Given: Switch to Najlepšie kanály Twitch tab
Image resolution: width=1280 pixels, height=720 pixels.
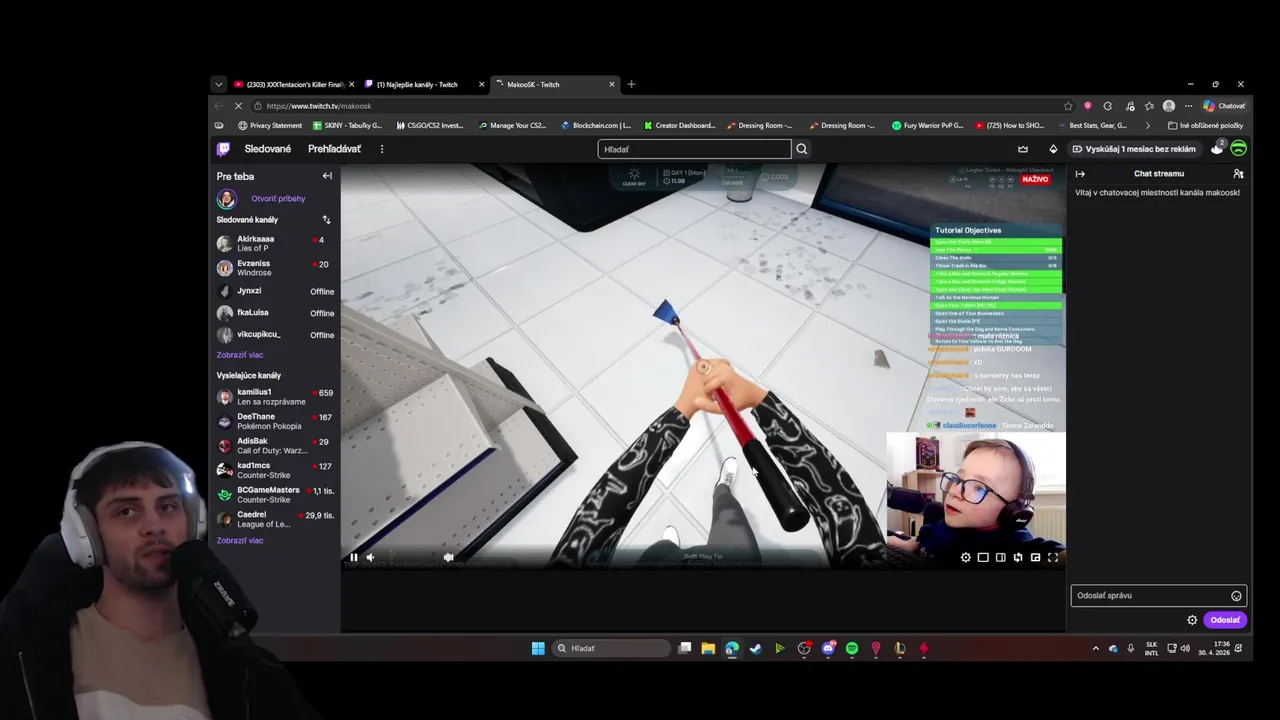Looking at the screenshot, I should tap(423, 85).
